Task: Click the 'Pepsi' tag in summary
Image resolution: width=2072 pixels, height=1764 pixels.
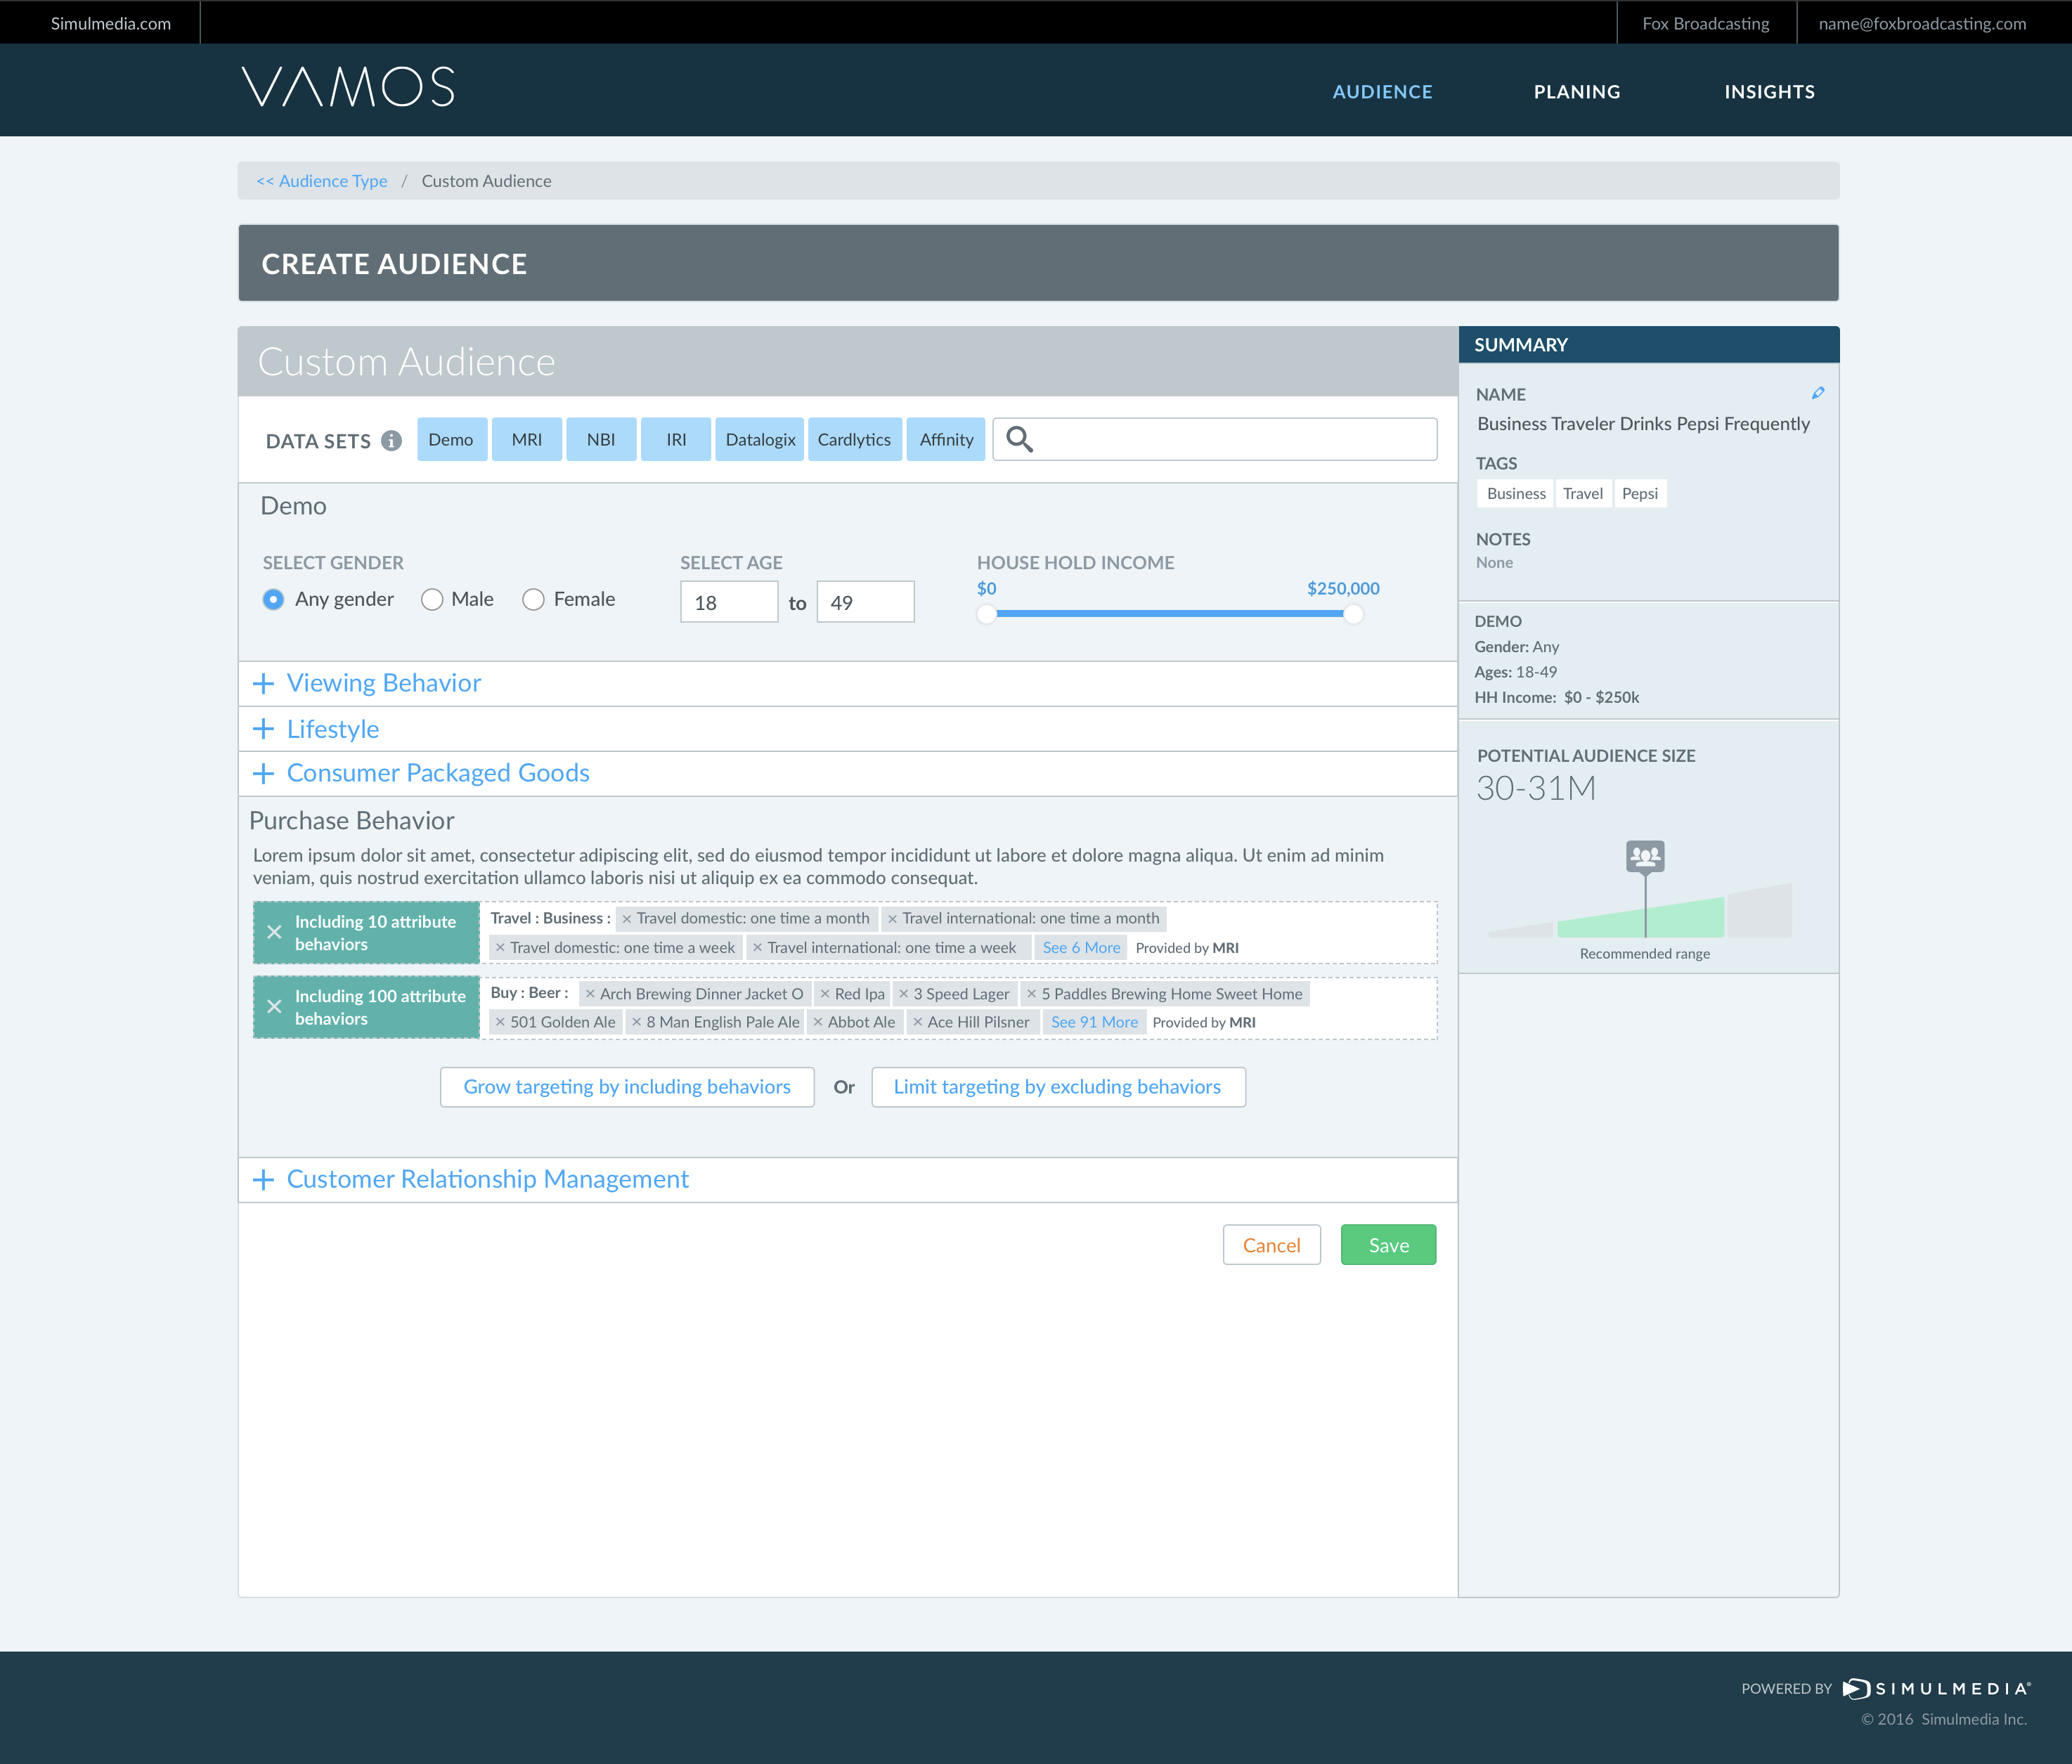Action: (1640, 494)
